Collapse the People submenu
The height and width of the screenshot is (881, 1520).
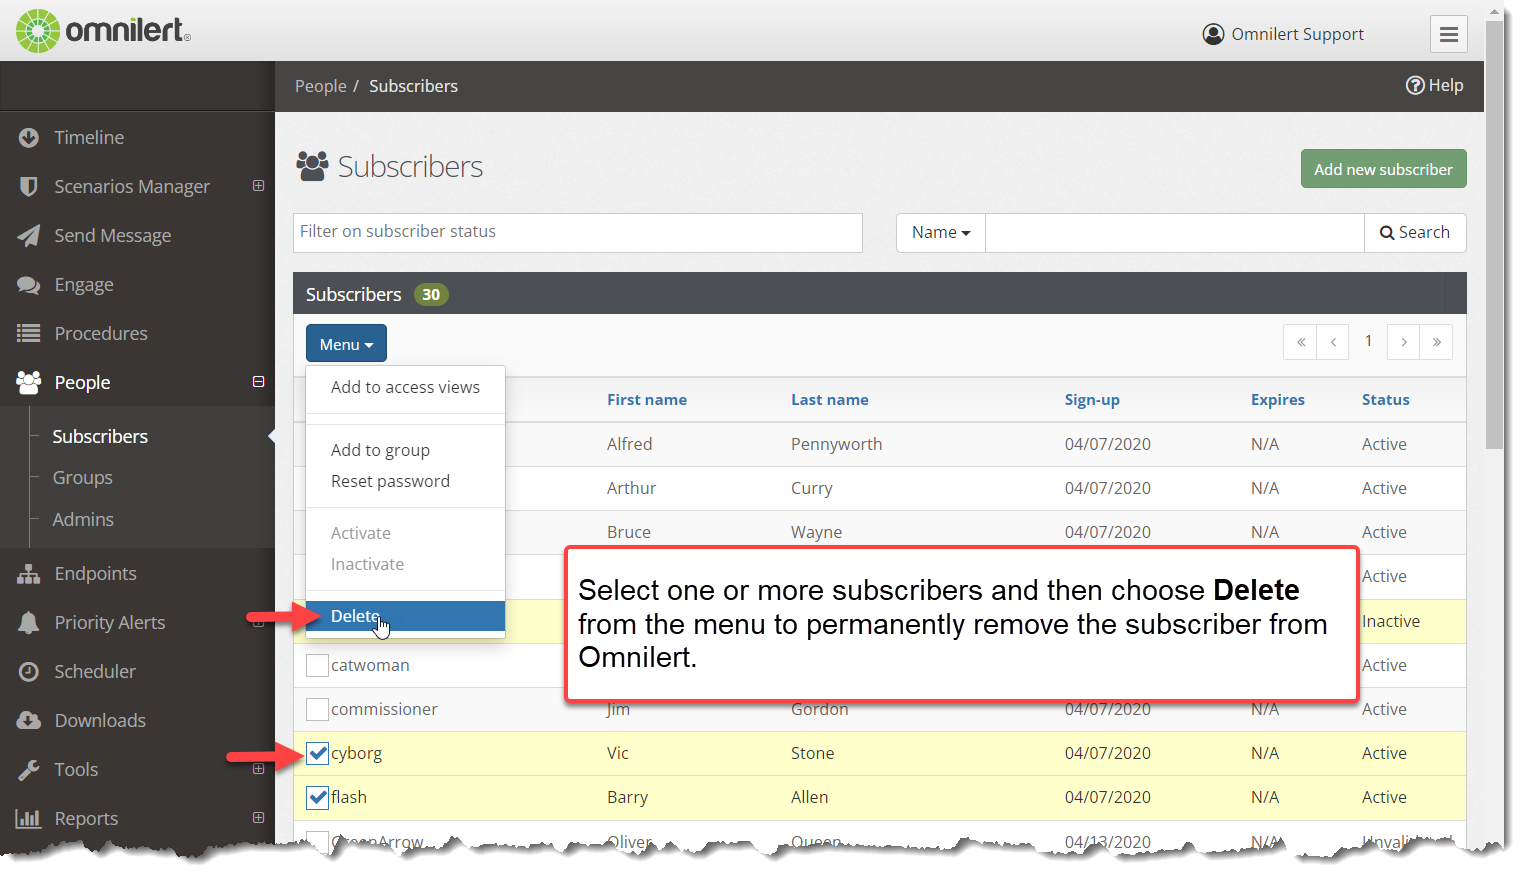pos(258,382)
